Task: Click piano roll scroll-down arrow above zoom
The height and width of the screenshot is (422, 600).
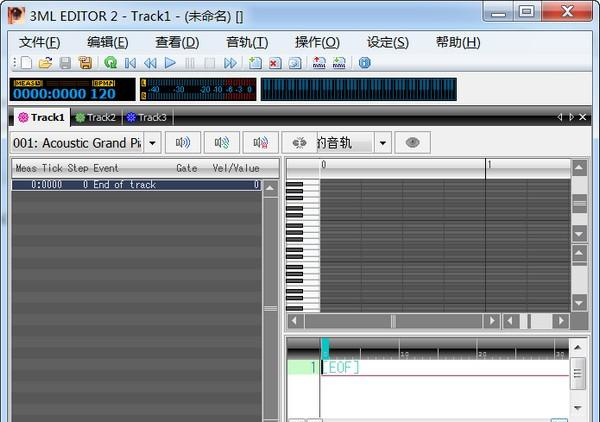Action: (x=579, y=233)
